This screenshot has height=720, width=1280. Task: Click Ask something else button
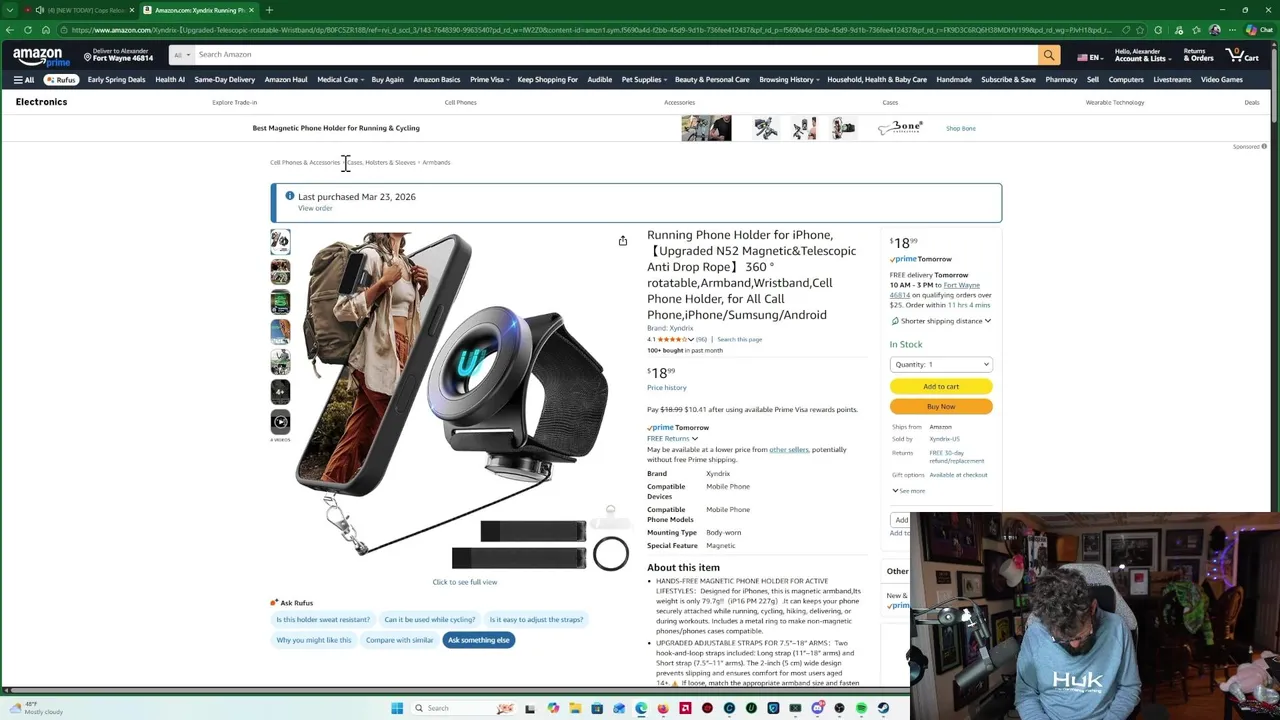click(x=478, y=640)
